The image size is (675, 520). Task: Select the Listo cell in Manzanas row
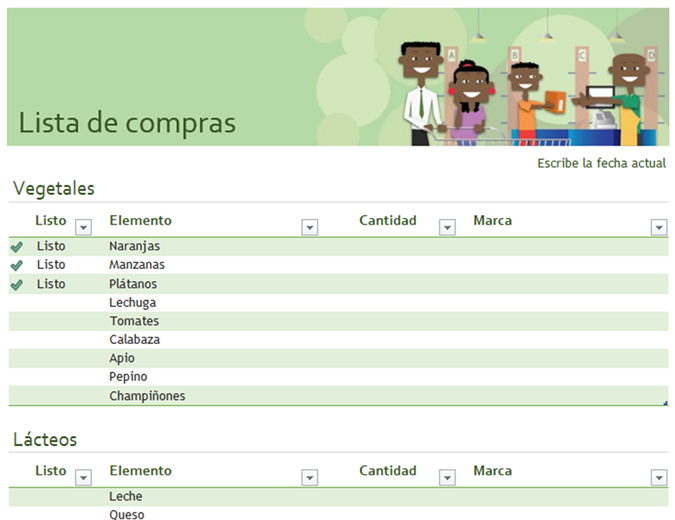51,265
